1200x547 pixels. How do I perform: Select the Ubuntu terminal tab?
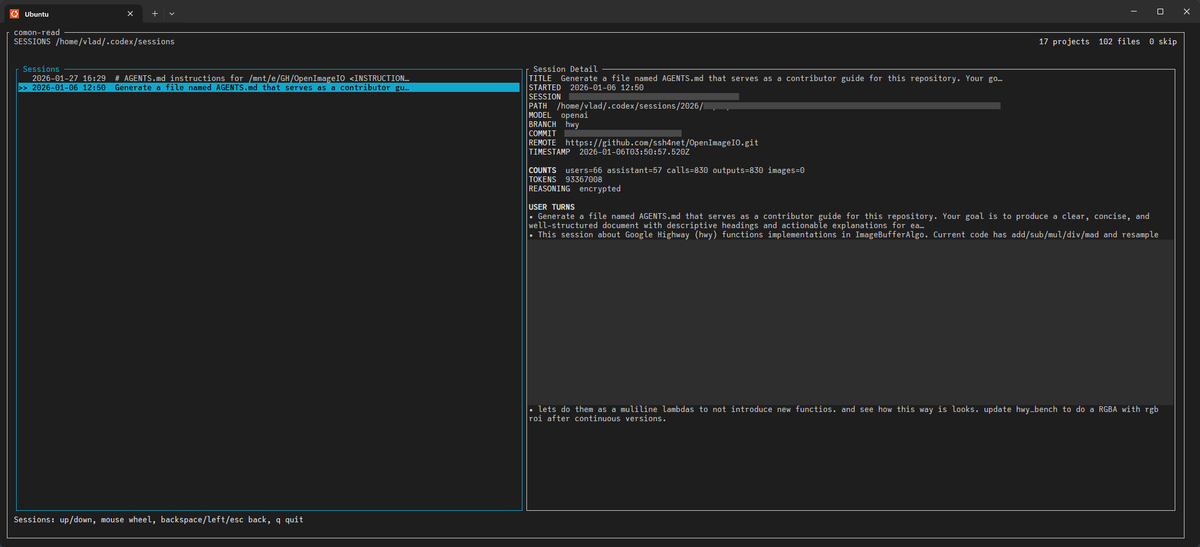(x=72, y=12)
